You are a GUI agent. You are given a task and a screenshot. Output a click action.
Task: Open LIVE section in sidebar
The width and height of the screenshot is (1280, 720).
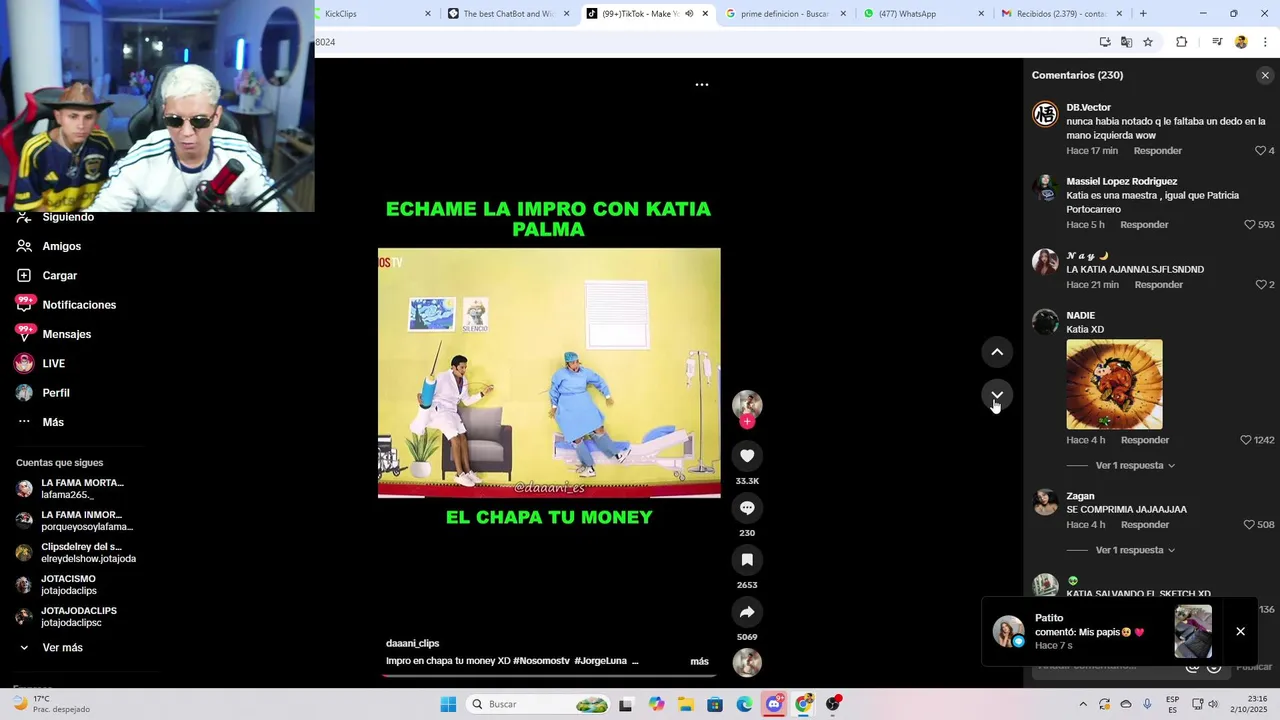pos(53,364)
